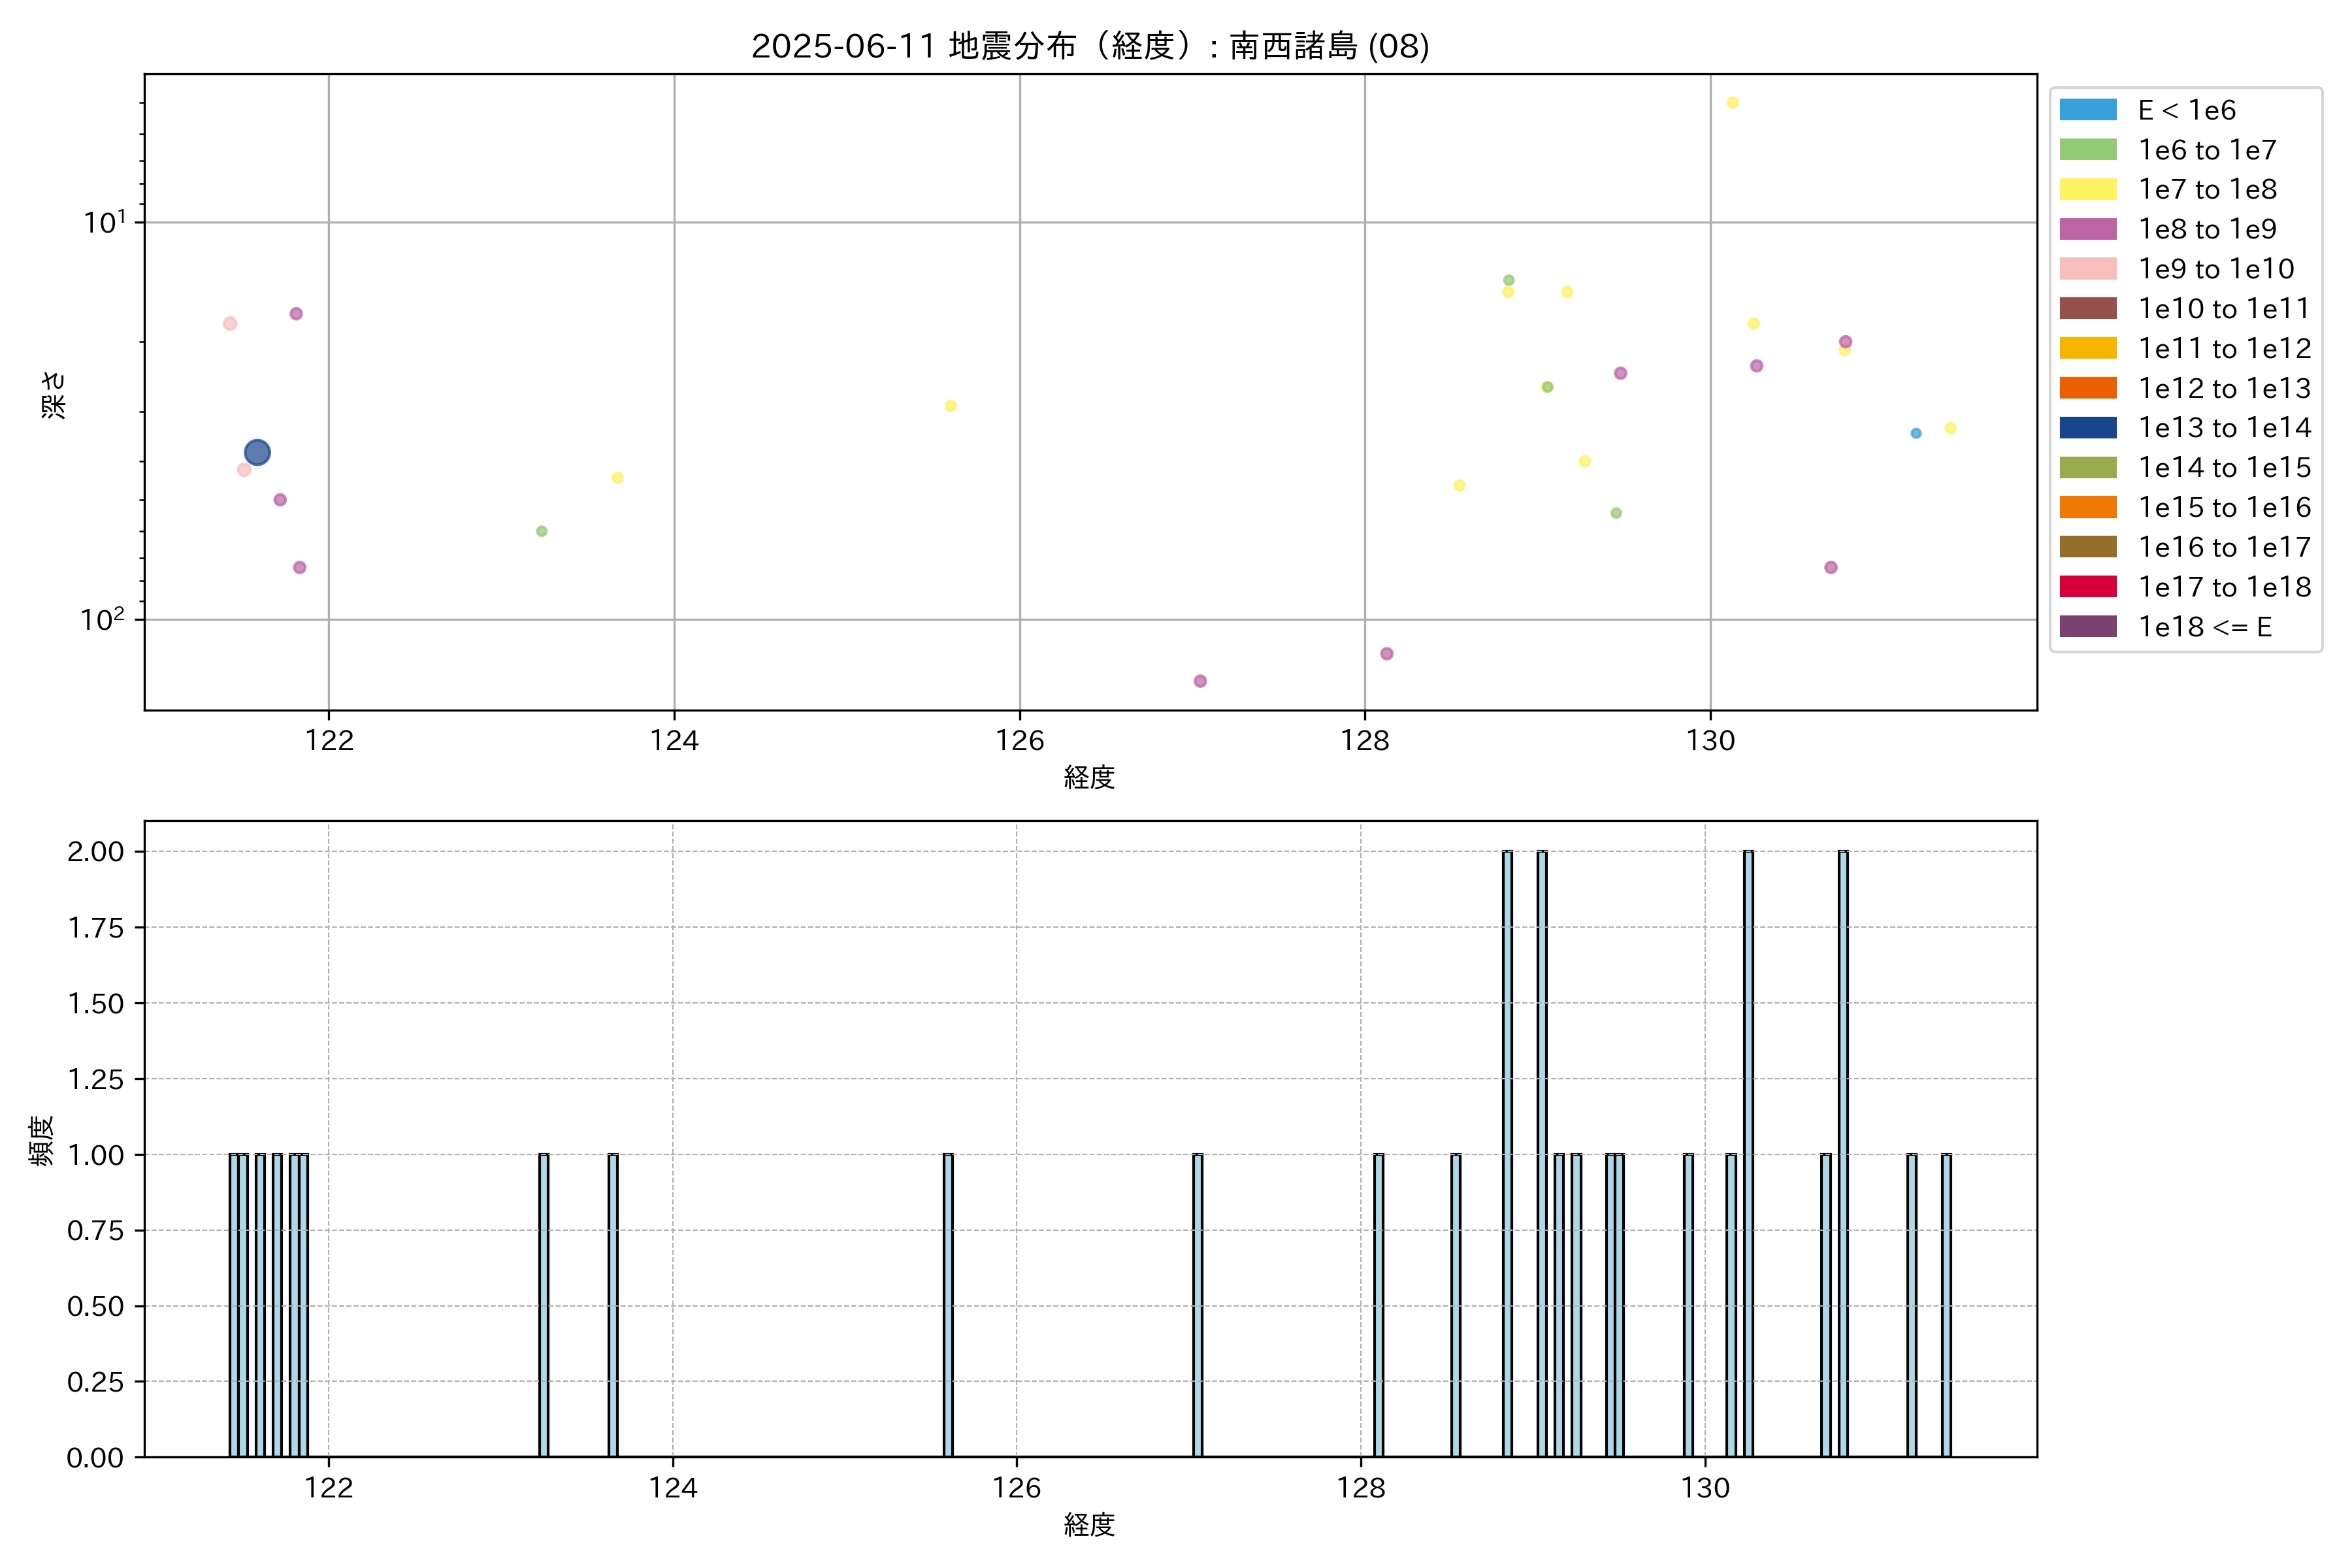The height and width of the screenshot is (1568, 2352).
Task: Click the '1e7 to 1e8' yellow legend swatch
Action: click(x=2087, y=189)
